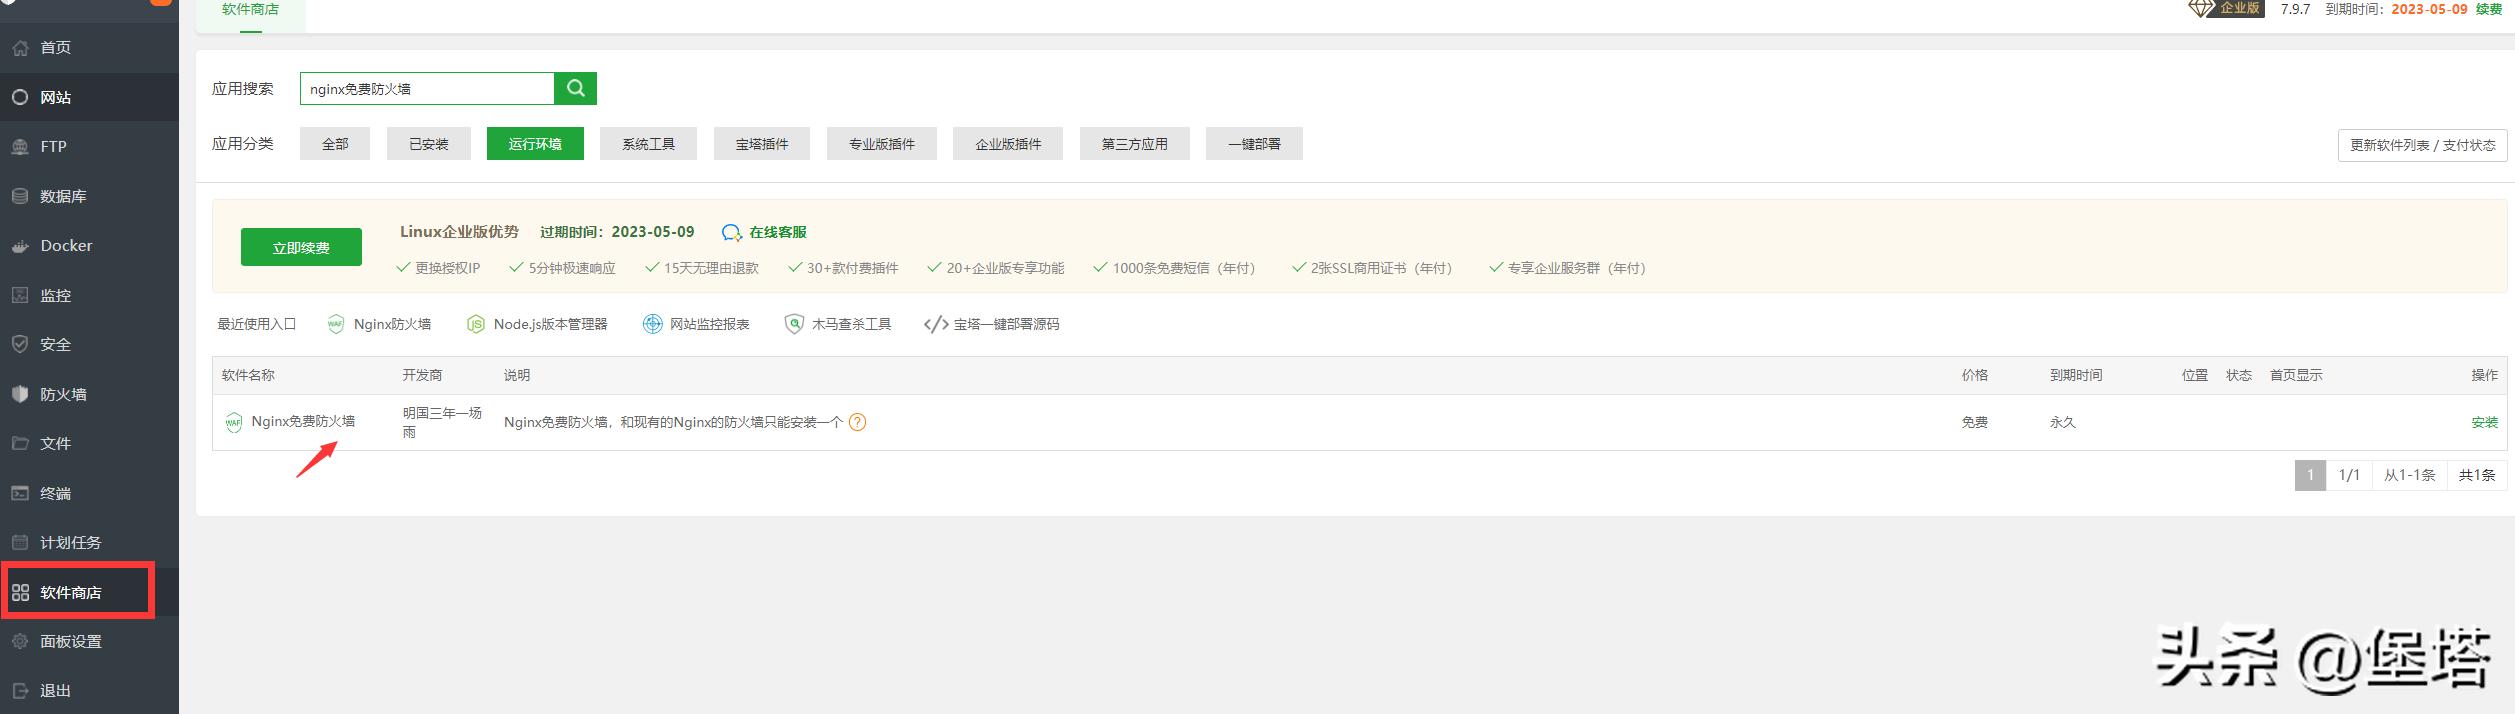The image size is (2515, 714).
Task: Click the 共1条 pagination total
Action: (x=2477, y=475)
